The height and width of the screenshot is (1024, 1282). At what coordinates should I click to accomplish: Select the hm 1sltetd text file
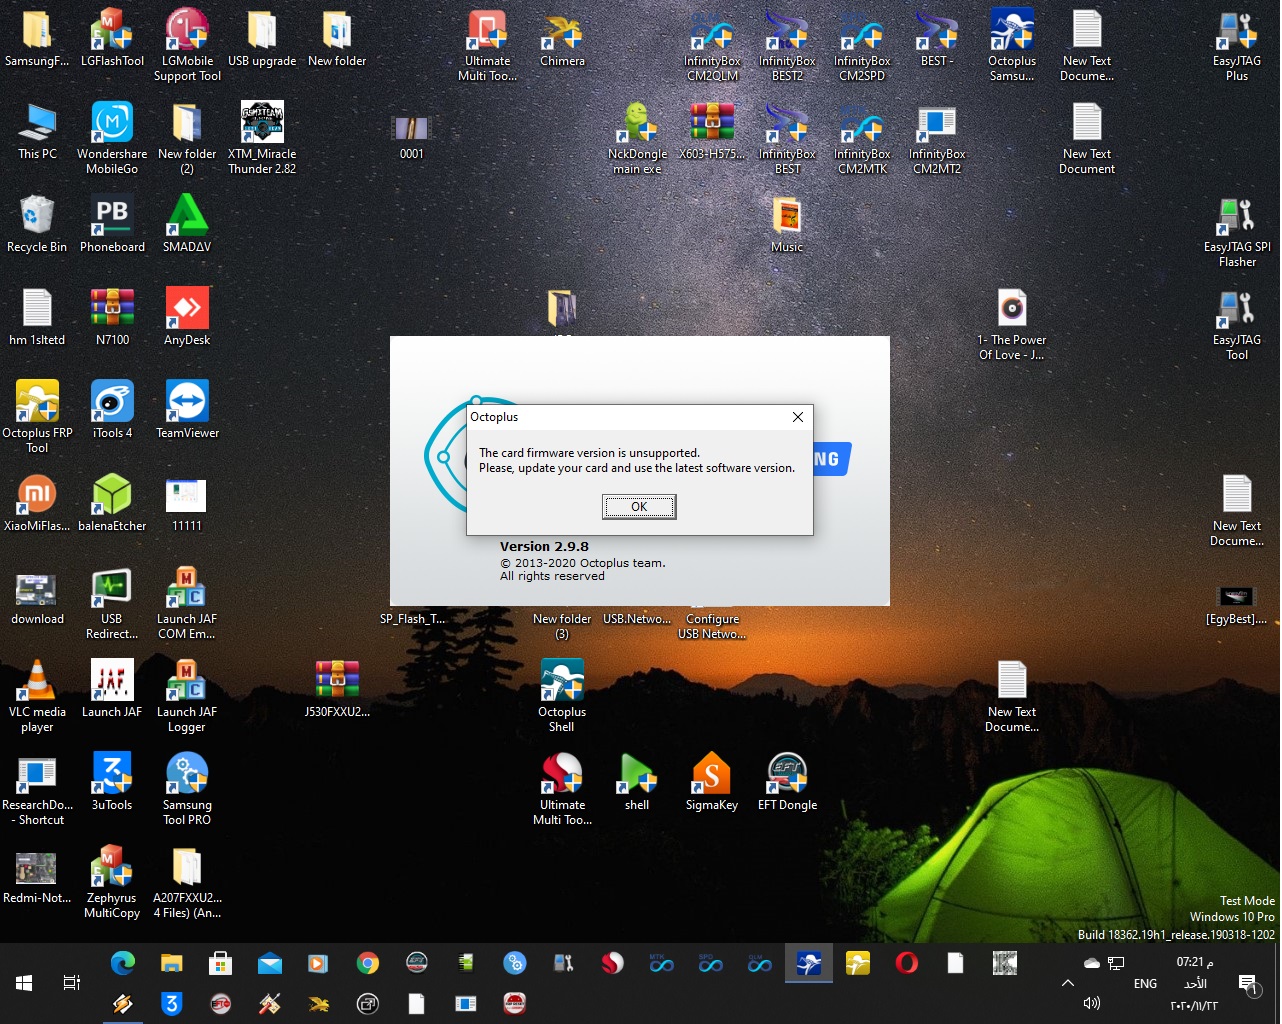pos(37,318)
